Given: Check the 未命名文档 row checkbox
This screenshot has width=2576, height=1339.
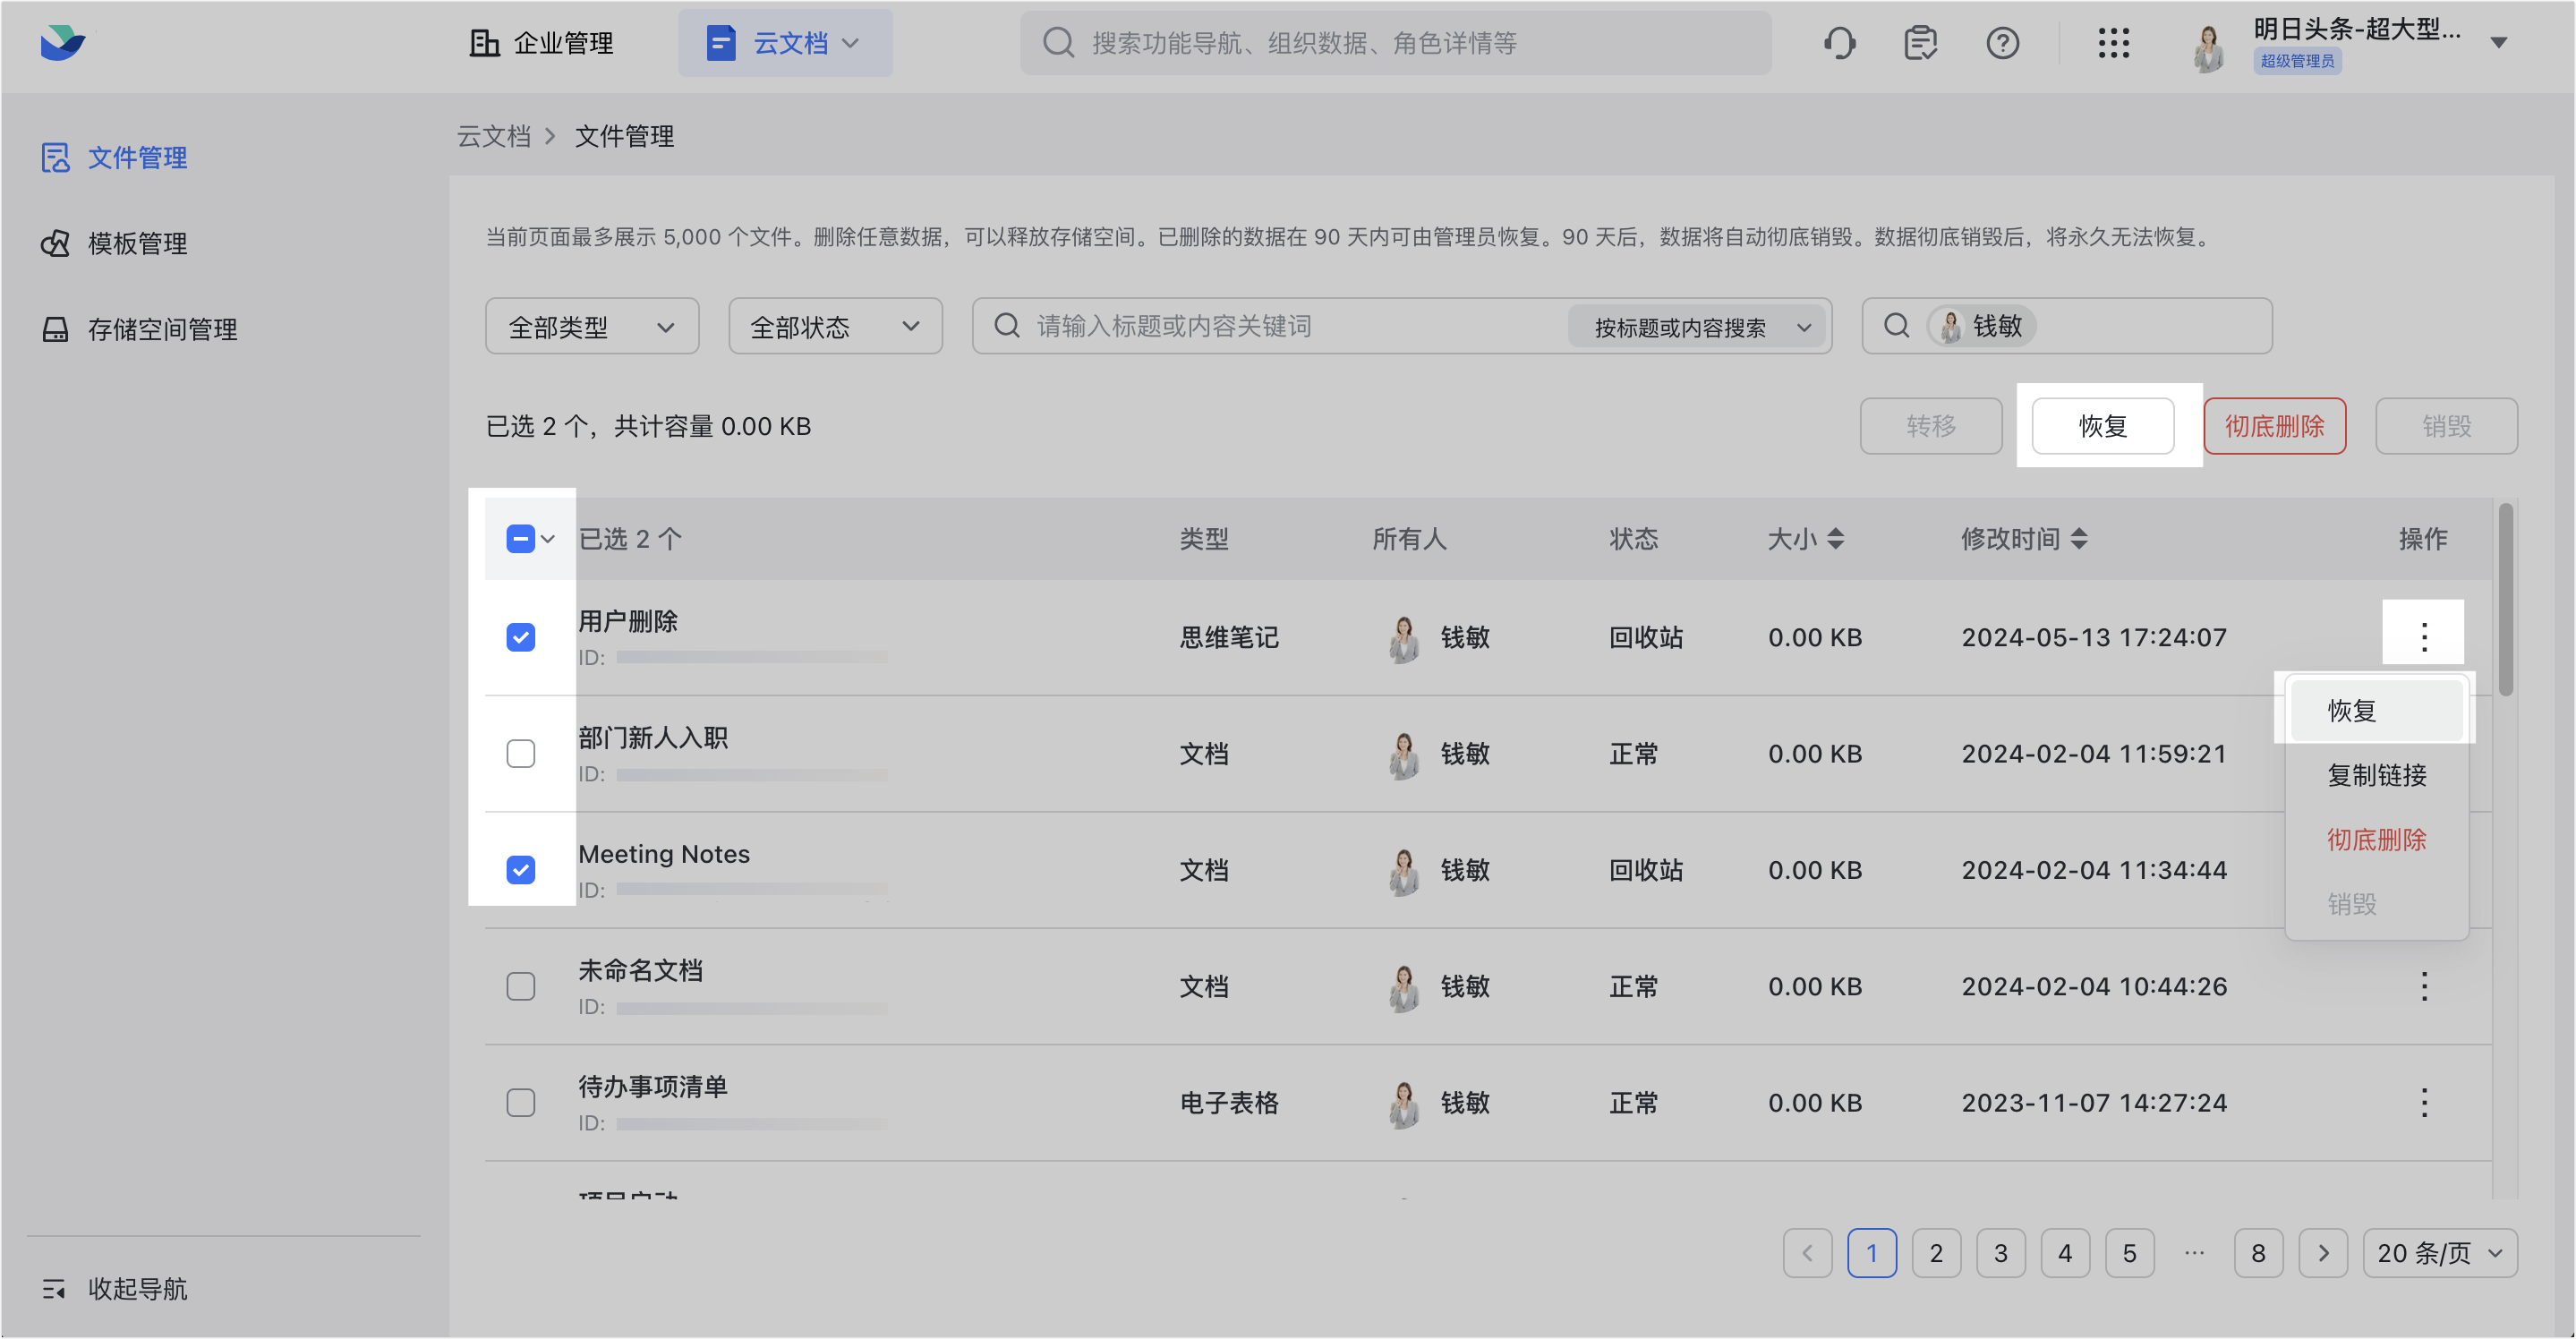Looking at the screenshot, I should 520,986.
